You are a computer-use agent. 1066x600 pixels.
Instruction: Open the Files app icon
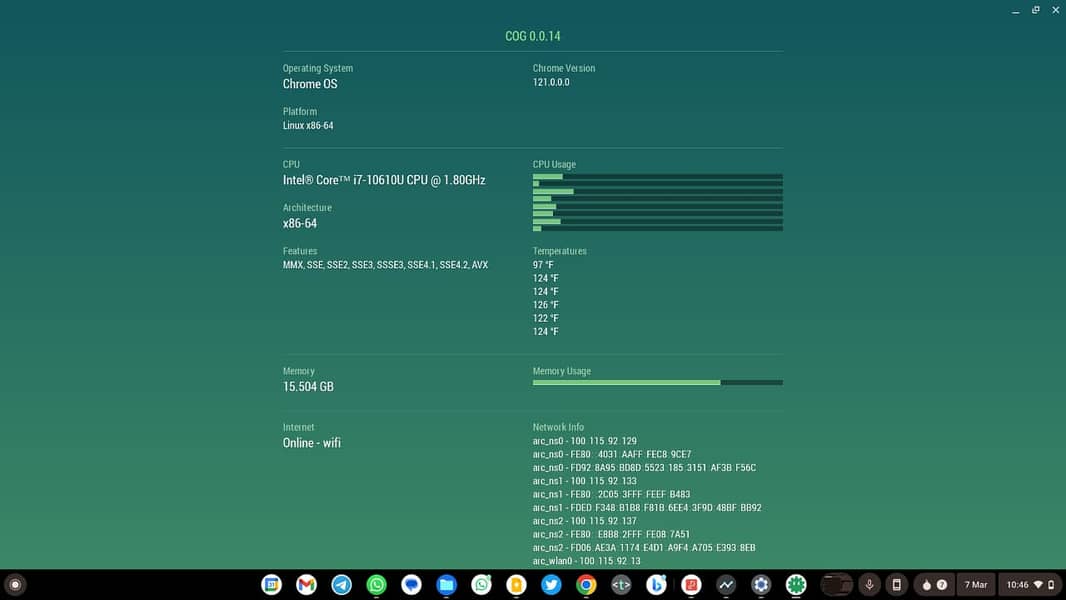(x=446, y=585)
